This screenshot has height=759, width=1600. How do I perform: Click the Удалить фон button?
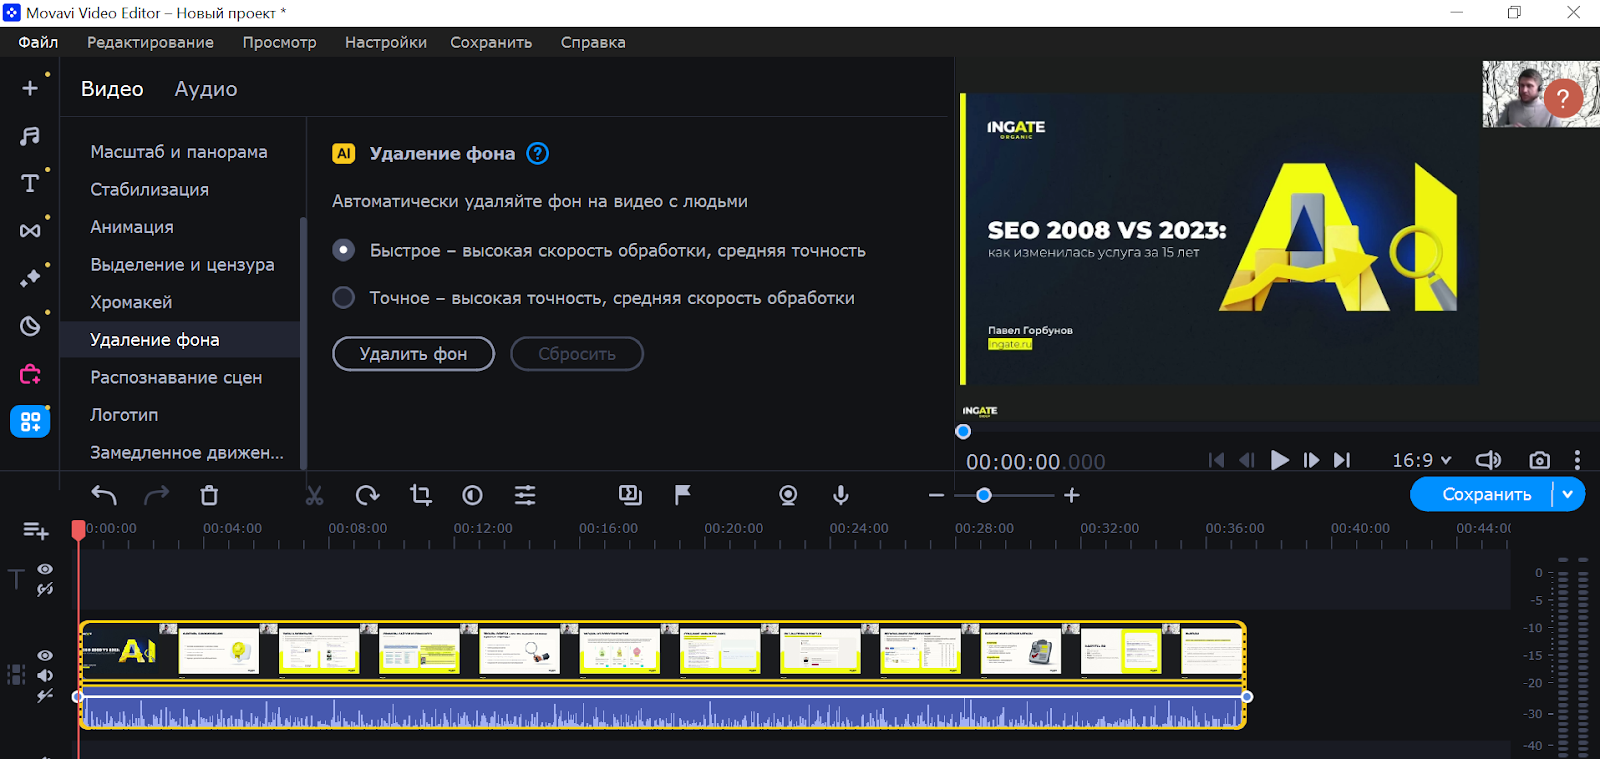(x=413, y=353)
